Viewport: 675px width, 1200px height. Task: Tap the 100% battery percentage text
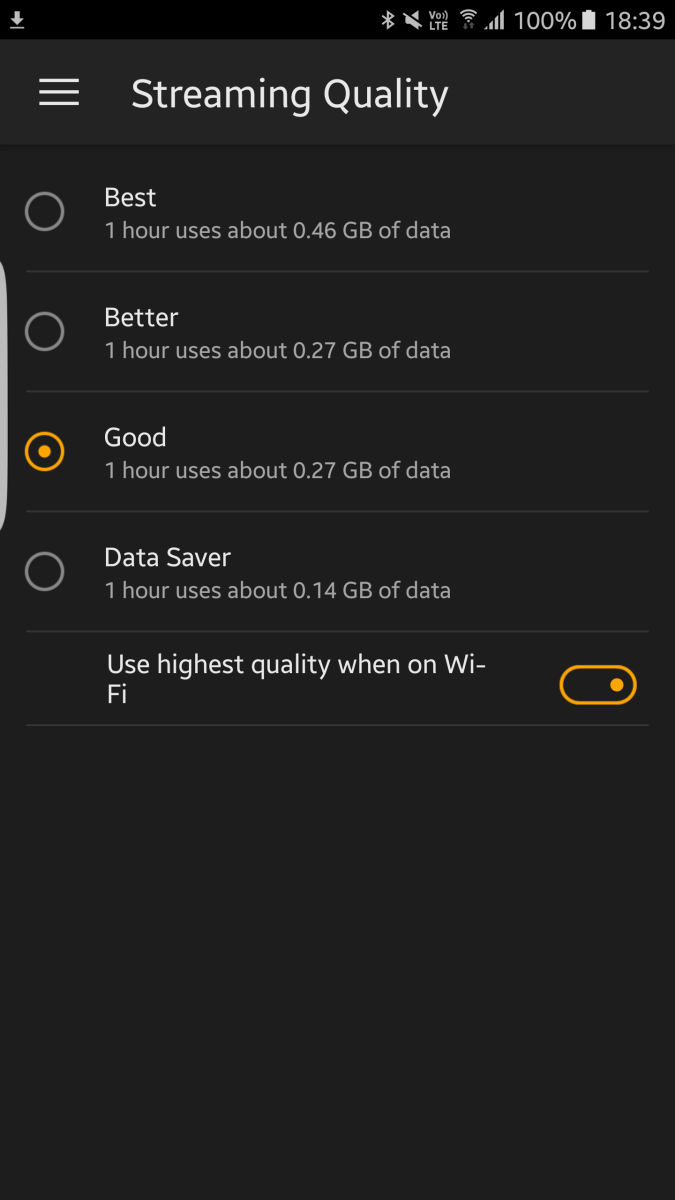coord(545,20)
